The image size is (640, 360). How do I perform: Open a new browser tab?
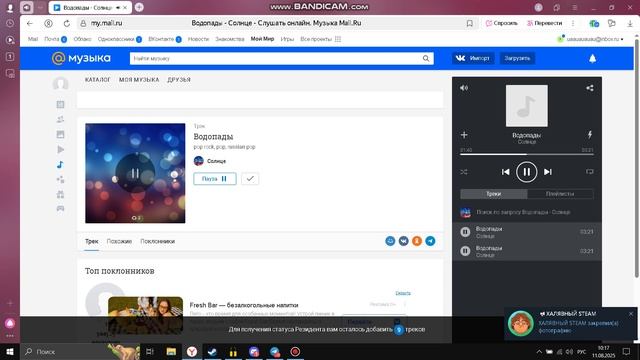pyautogui.click(x=139, y=7)
